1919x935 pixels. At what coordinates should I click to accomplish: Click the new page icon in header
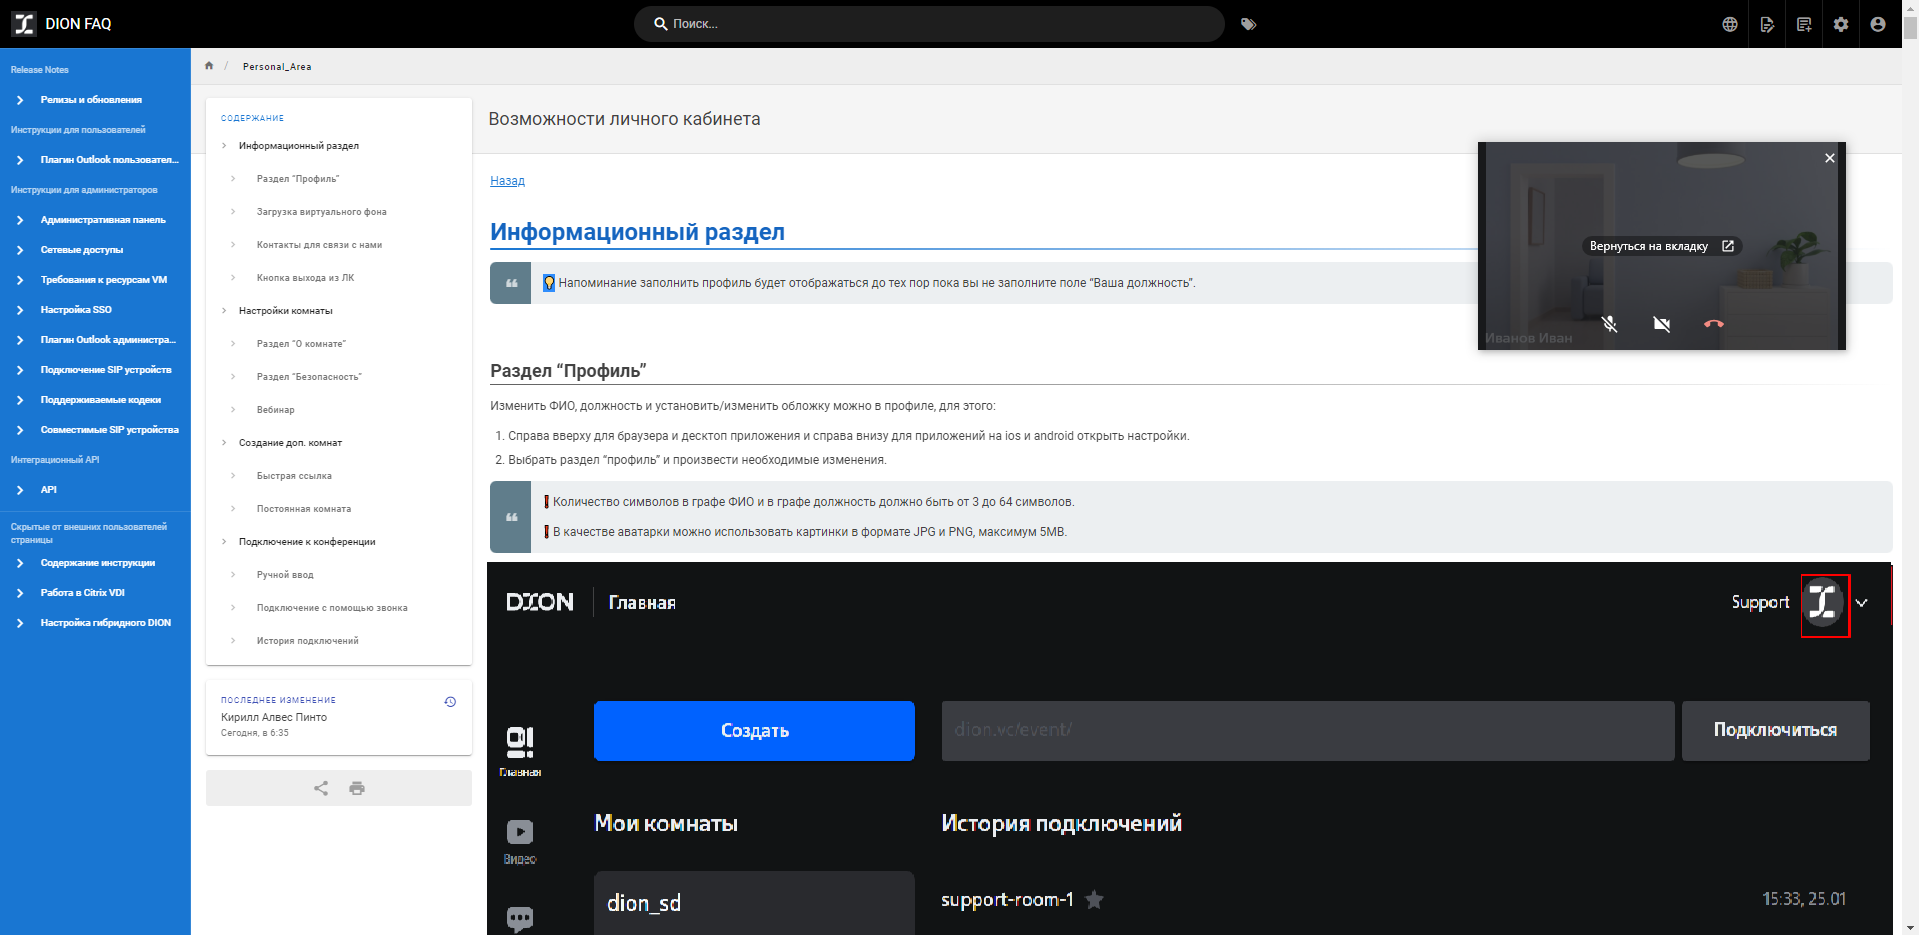coord(1804,24)
